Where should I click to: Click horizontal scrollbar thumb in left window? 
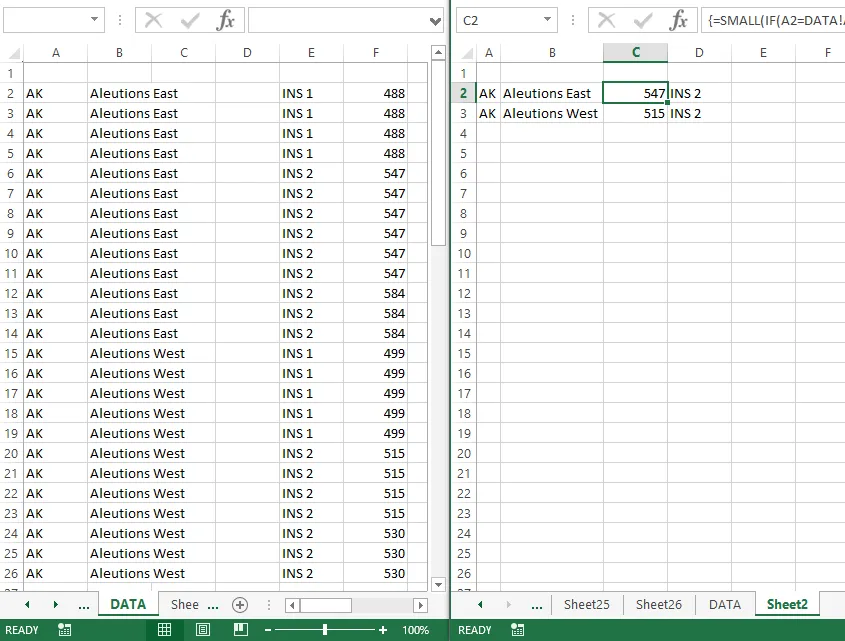click(x=325, y=605)
